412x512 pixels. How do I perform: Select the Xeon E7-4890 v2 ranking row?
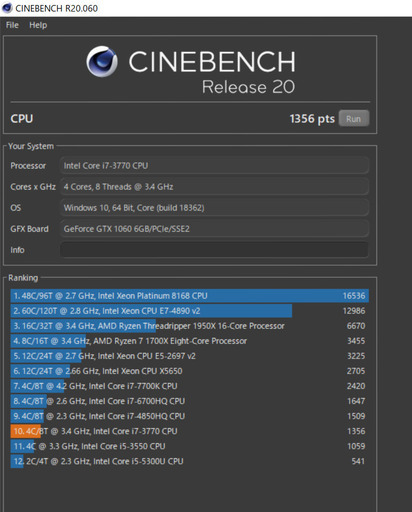189,311
